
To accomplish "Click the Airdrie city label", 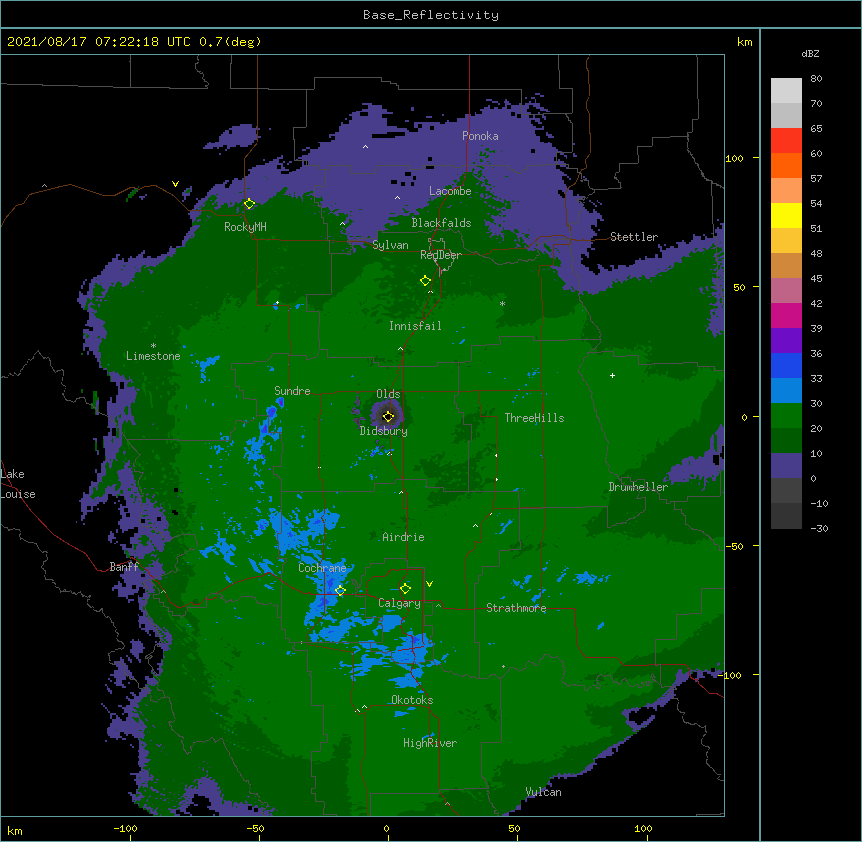I will tap(404, 537).
